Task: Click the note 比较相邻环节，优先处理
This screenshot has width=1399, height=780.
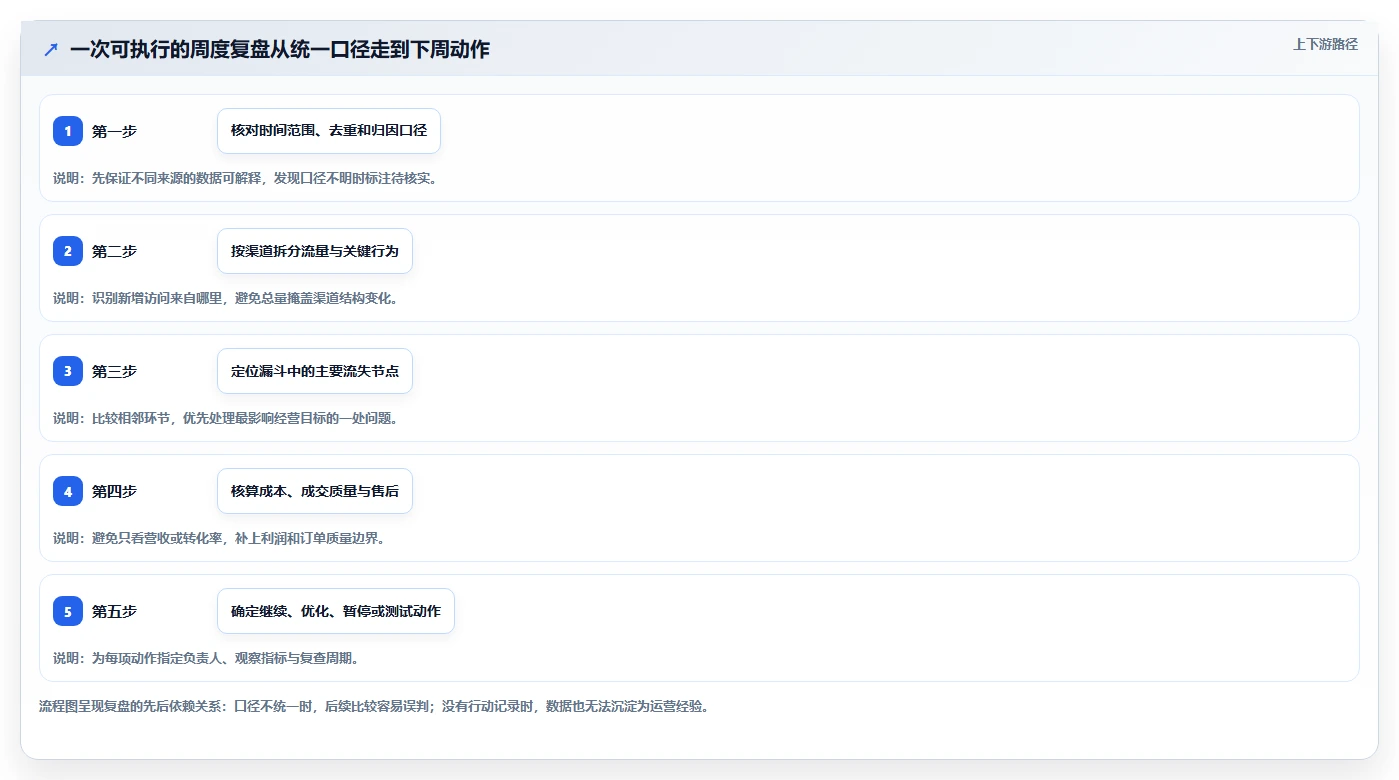Action: click(226, 418)
